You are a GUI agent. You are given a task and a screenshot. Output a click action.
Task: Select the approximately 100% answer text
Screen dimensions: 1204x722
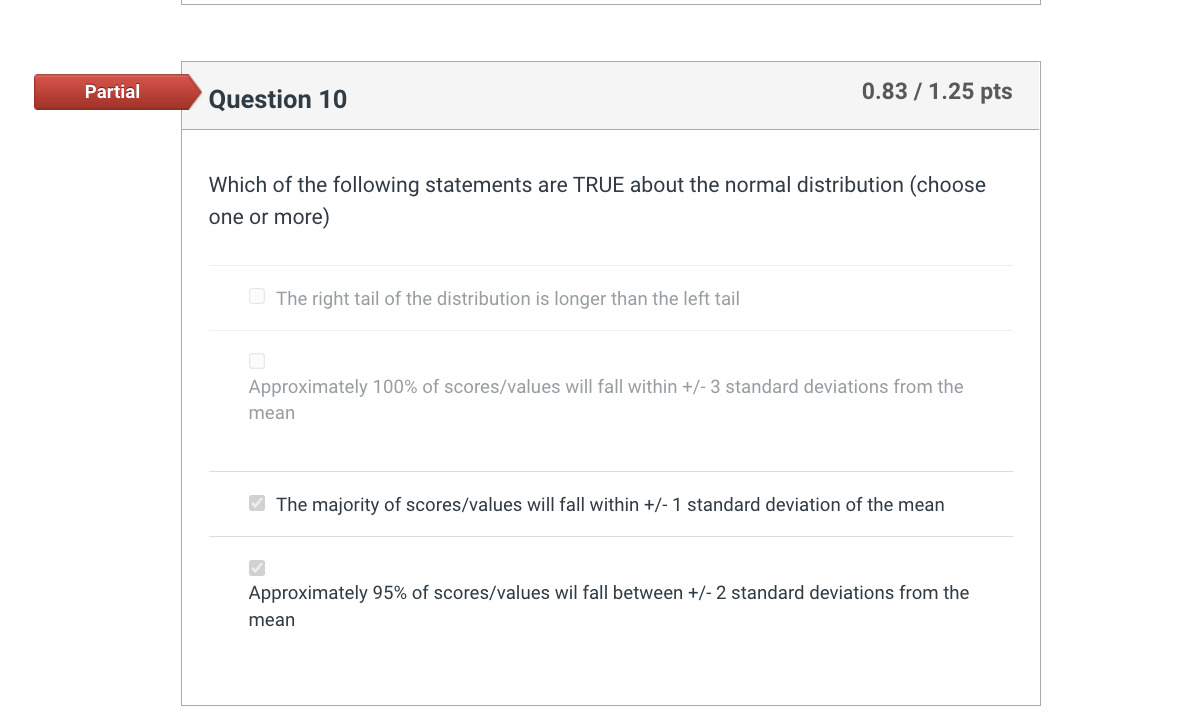click(606, 399)
